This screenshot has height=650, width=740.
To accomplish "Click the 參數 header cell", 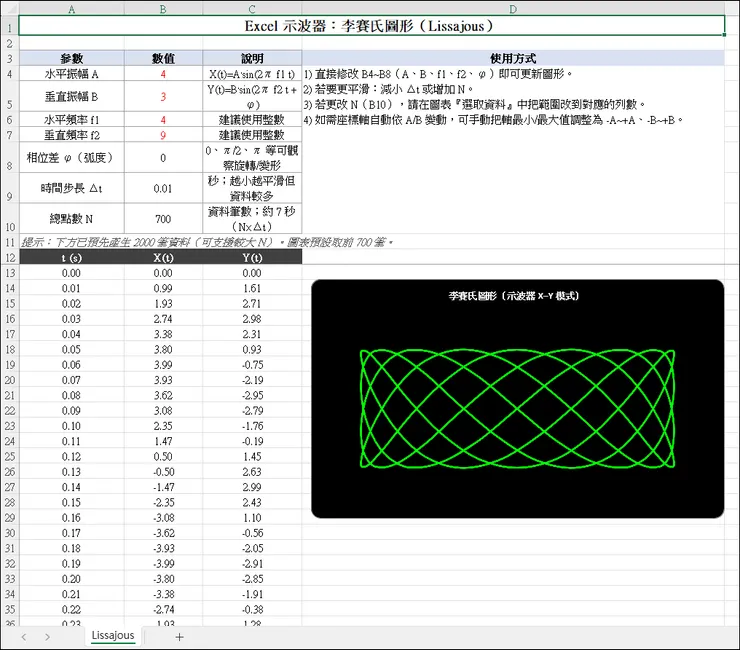I will pyautogui.click(x=72, y=59).
